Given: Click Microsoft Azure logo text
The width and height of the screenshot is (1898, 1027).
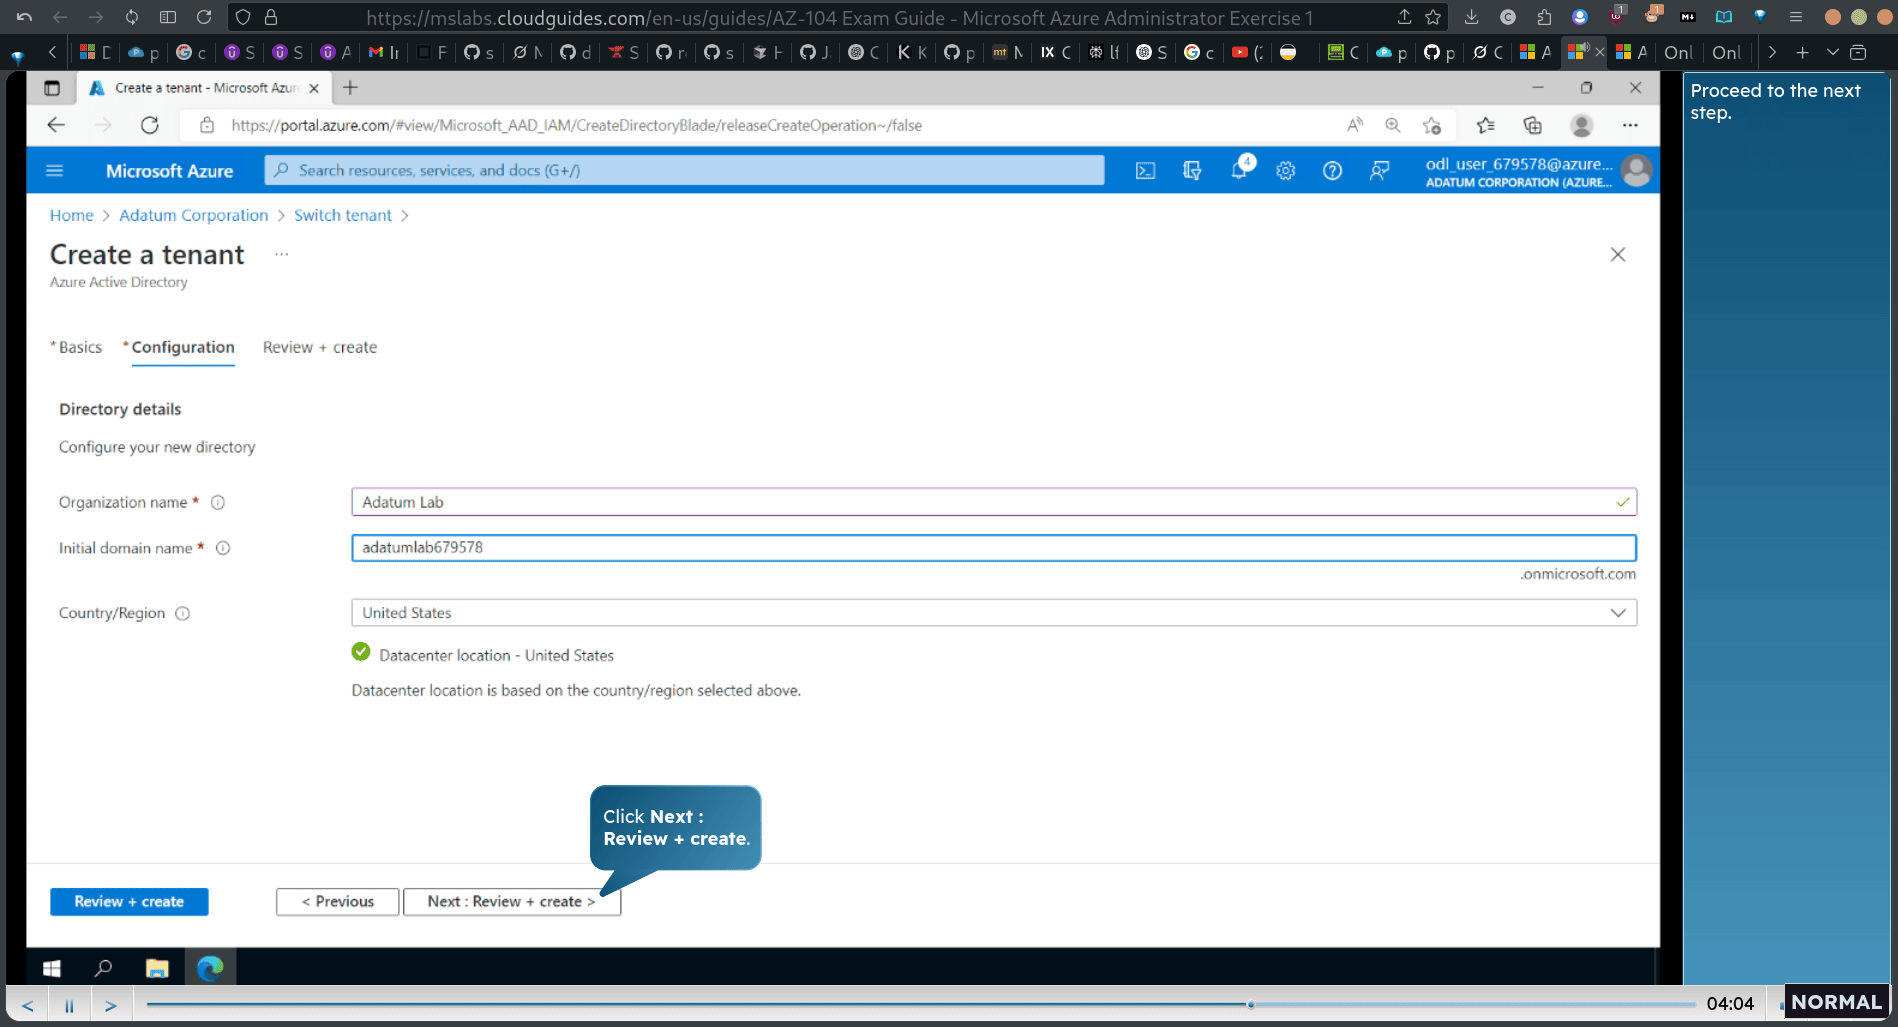Looking at the screenshot, I should pyautogui.click(x=170, y=171).
